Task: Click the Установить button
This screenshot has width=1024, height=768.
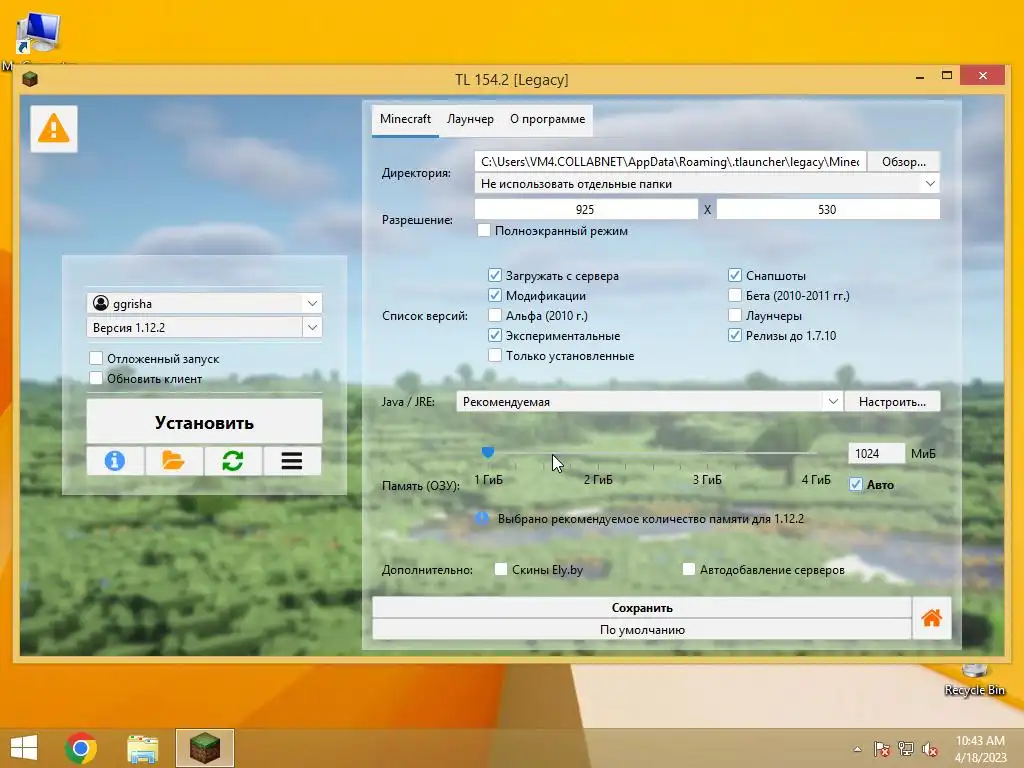Action: coord(204,423)
